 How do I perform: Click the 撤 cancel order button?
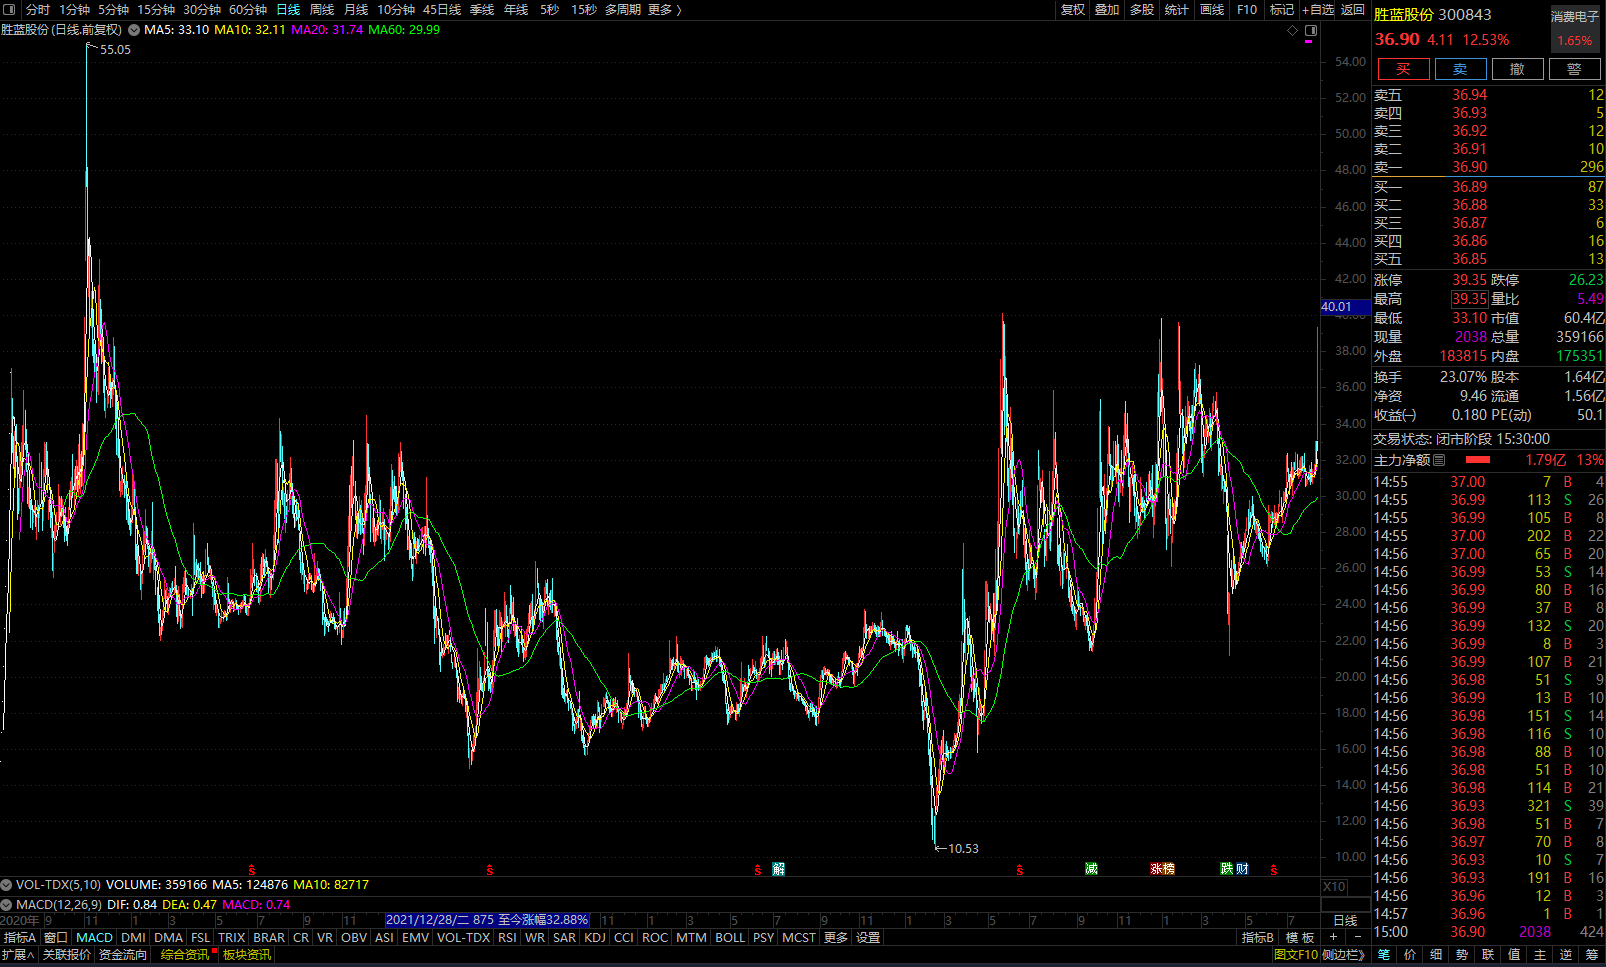pos(1517,69)
